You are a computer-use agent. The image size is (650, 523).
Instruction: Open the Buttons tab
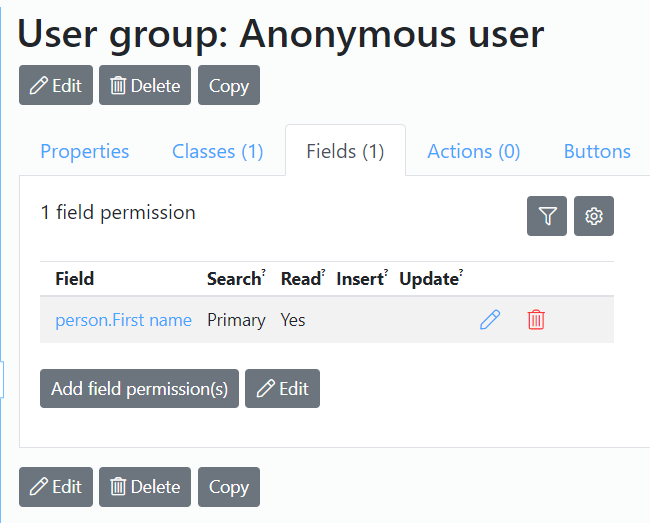pyautogui.click(x=597, y=151)
